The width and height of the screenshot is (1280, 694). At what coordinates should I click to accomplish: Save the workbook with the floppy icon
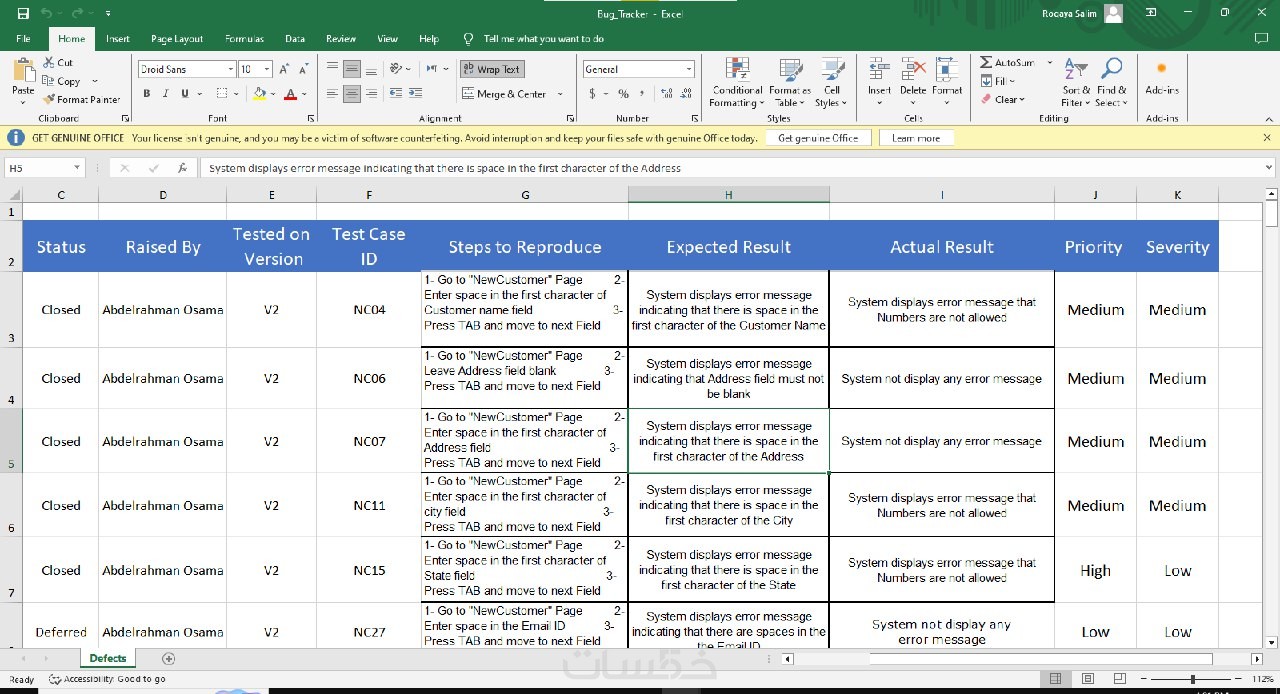(23, 13)
